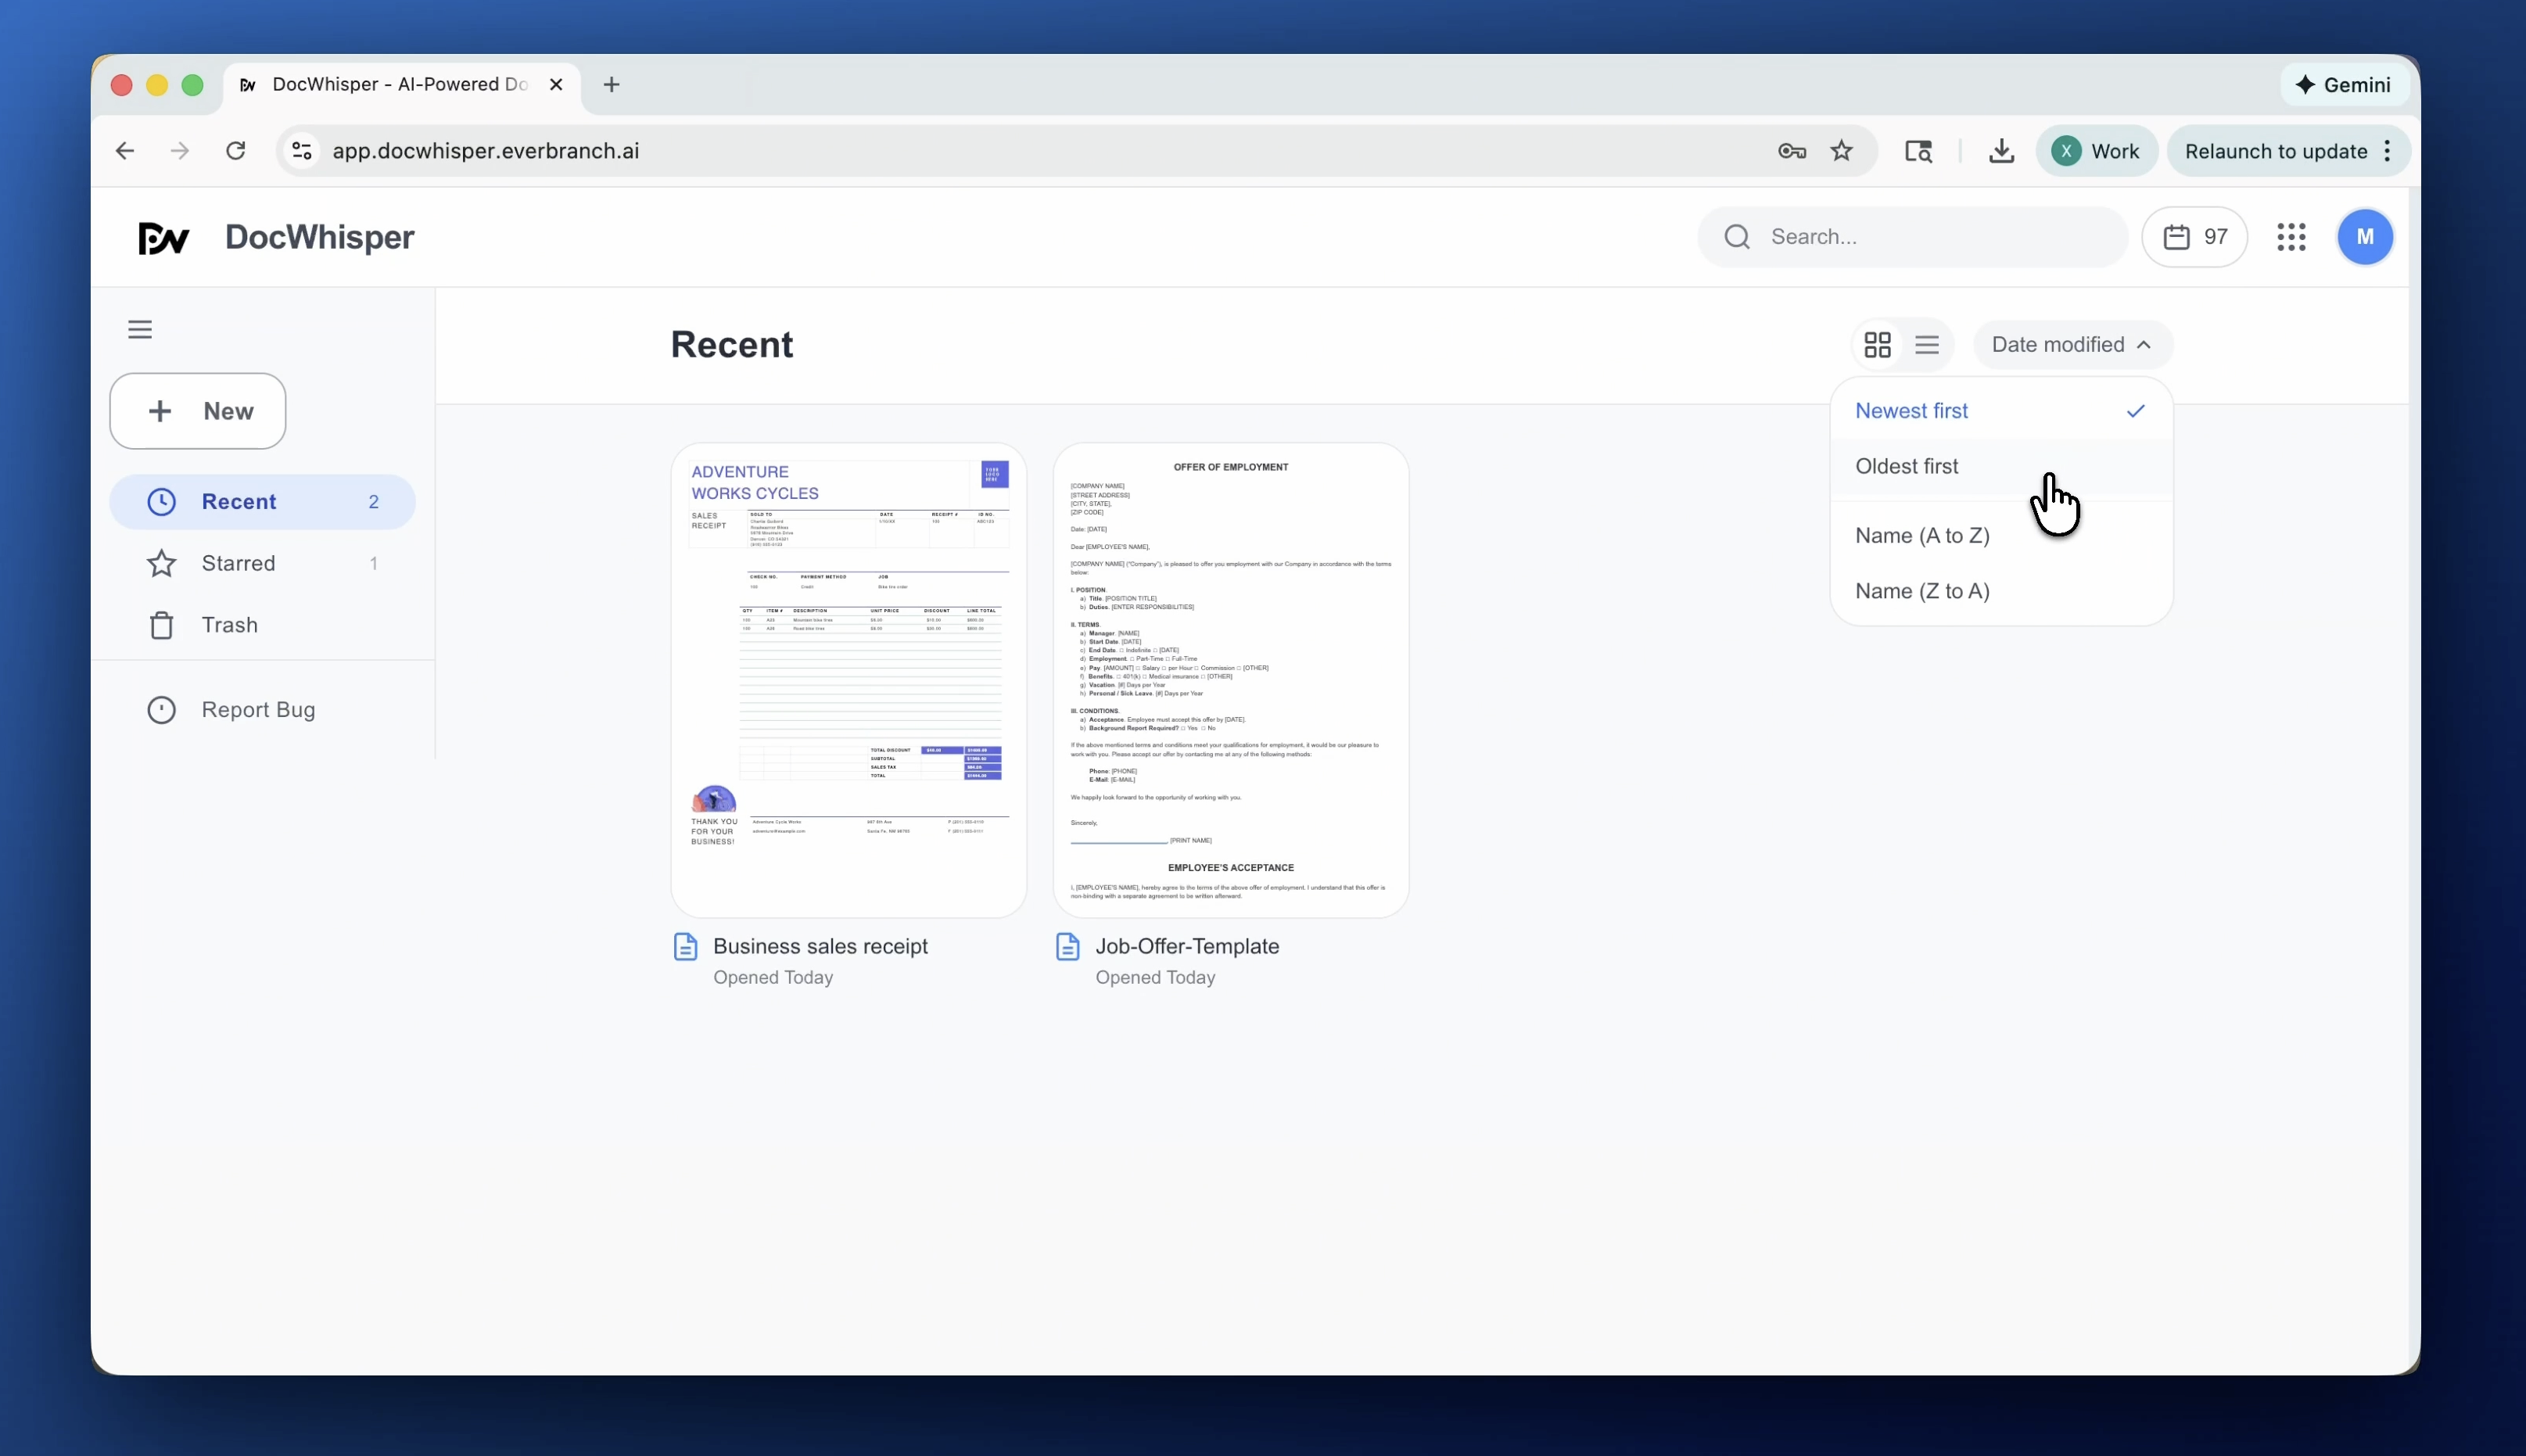This screenshot has height=1456, width=2526.
Task: Switch to list view layout
Action: pos(1928,343)
